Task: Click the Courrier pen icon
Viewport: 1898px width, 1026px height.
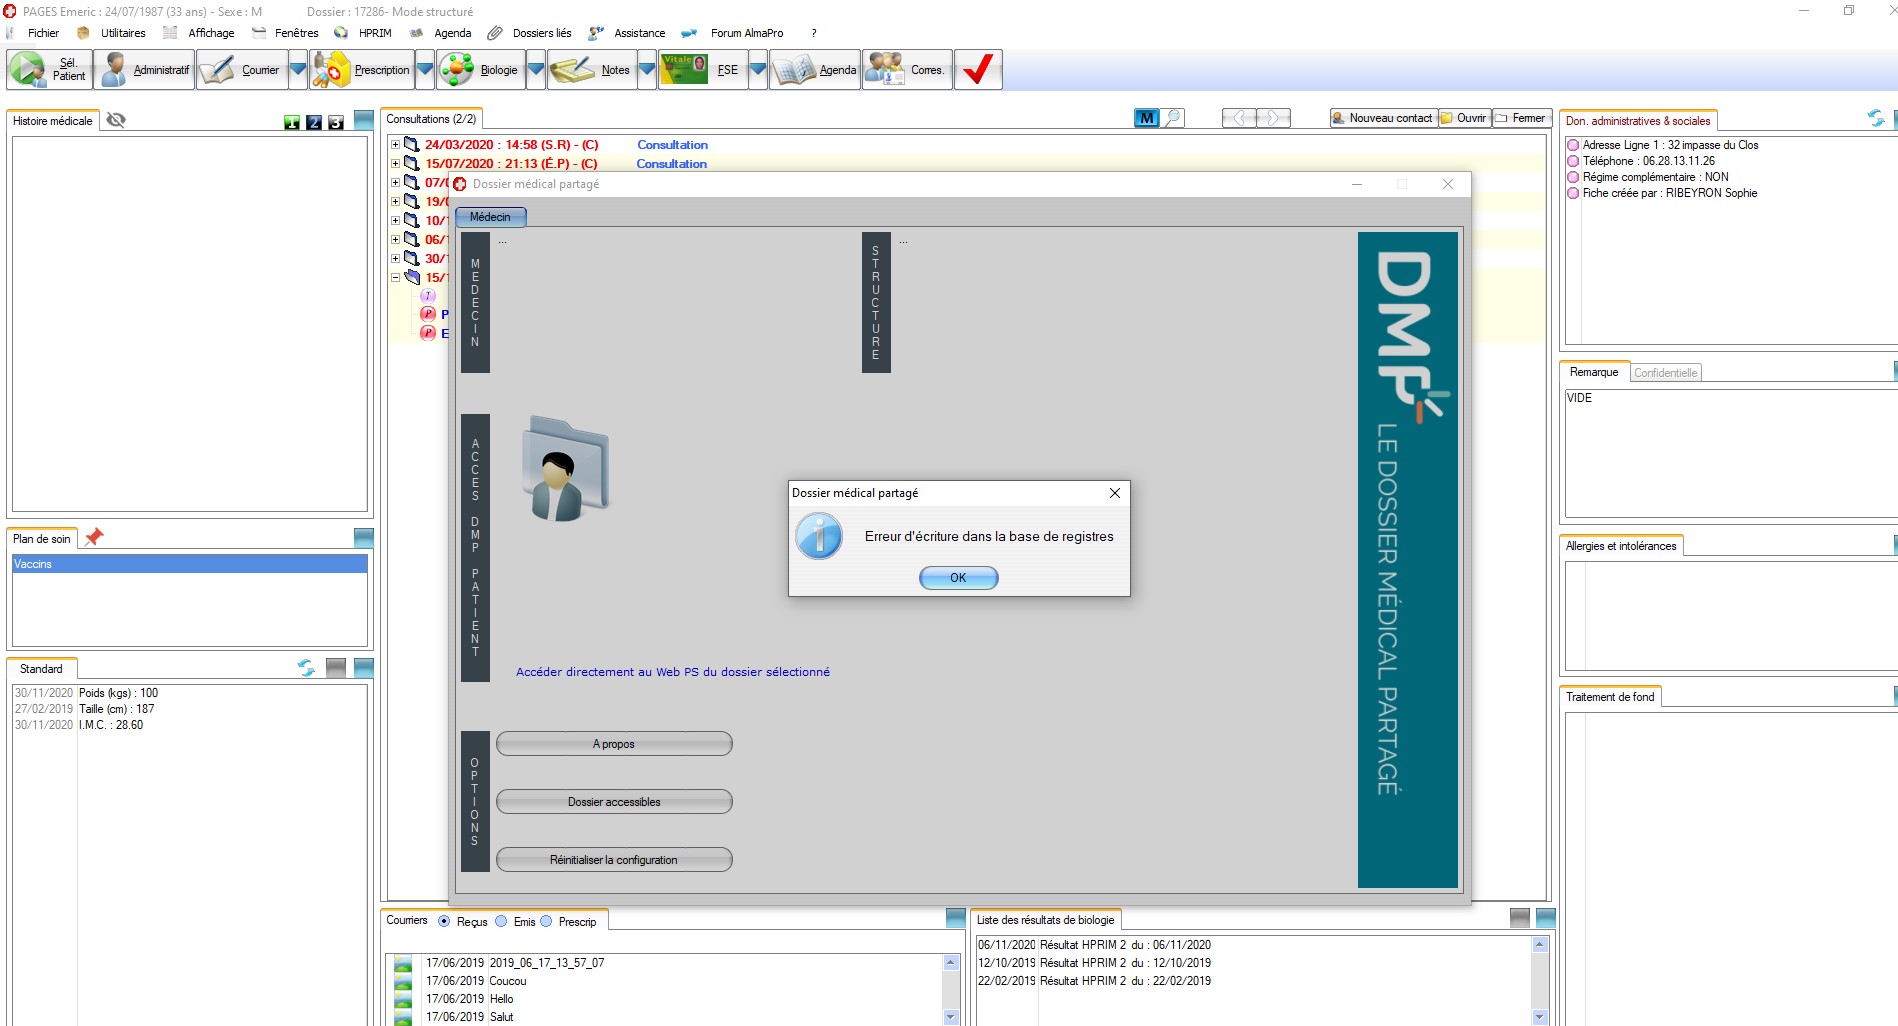Action: click(x=217, y=70)
